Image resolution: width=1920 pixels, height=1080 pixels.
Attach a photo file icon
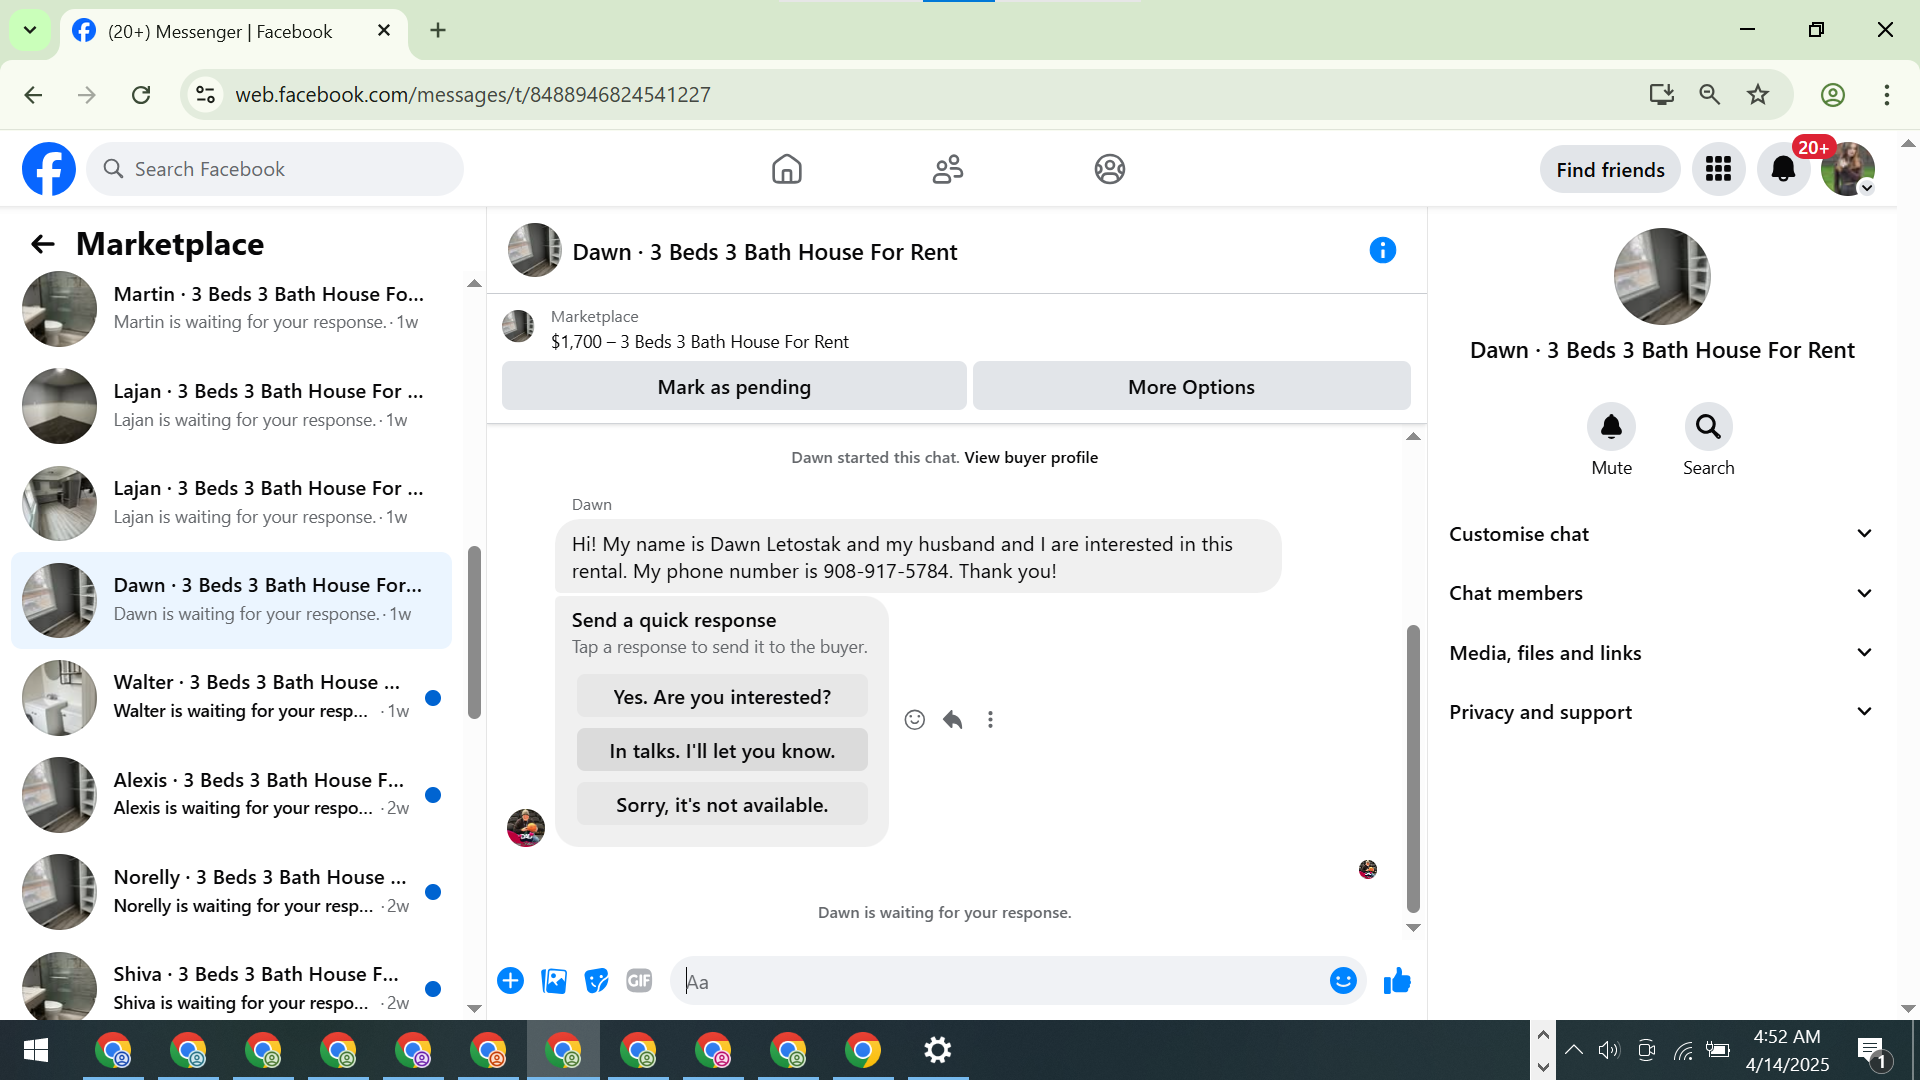[554, 981]
